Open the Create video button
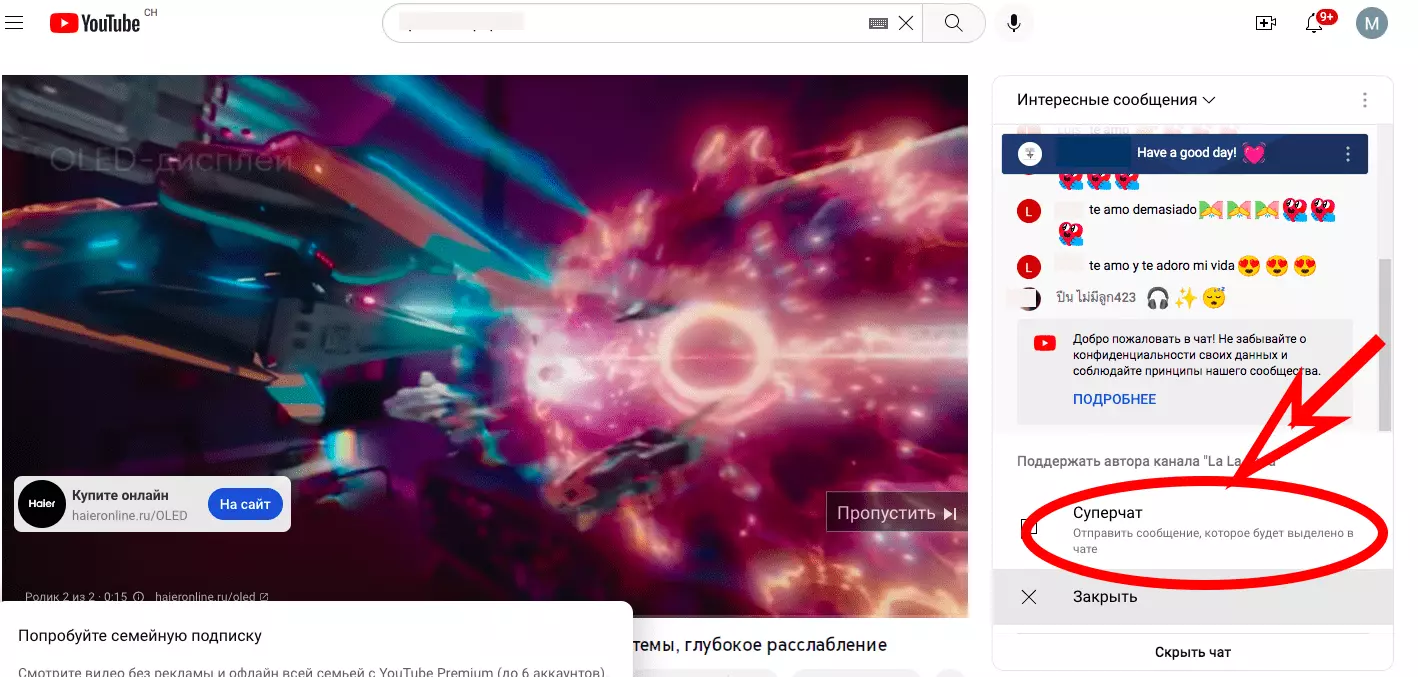Viewport: 1418px width, 677px height. tap(1266, 23)
